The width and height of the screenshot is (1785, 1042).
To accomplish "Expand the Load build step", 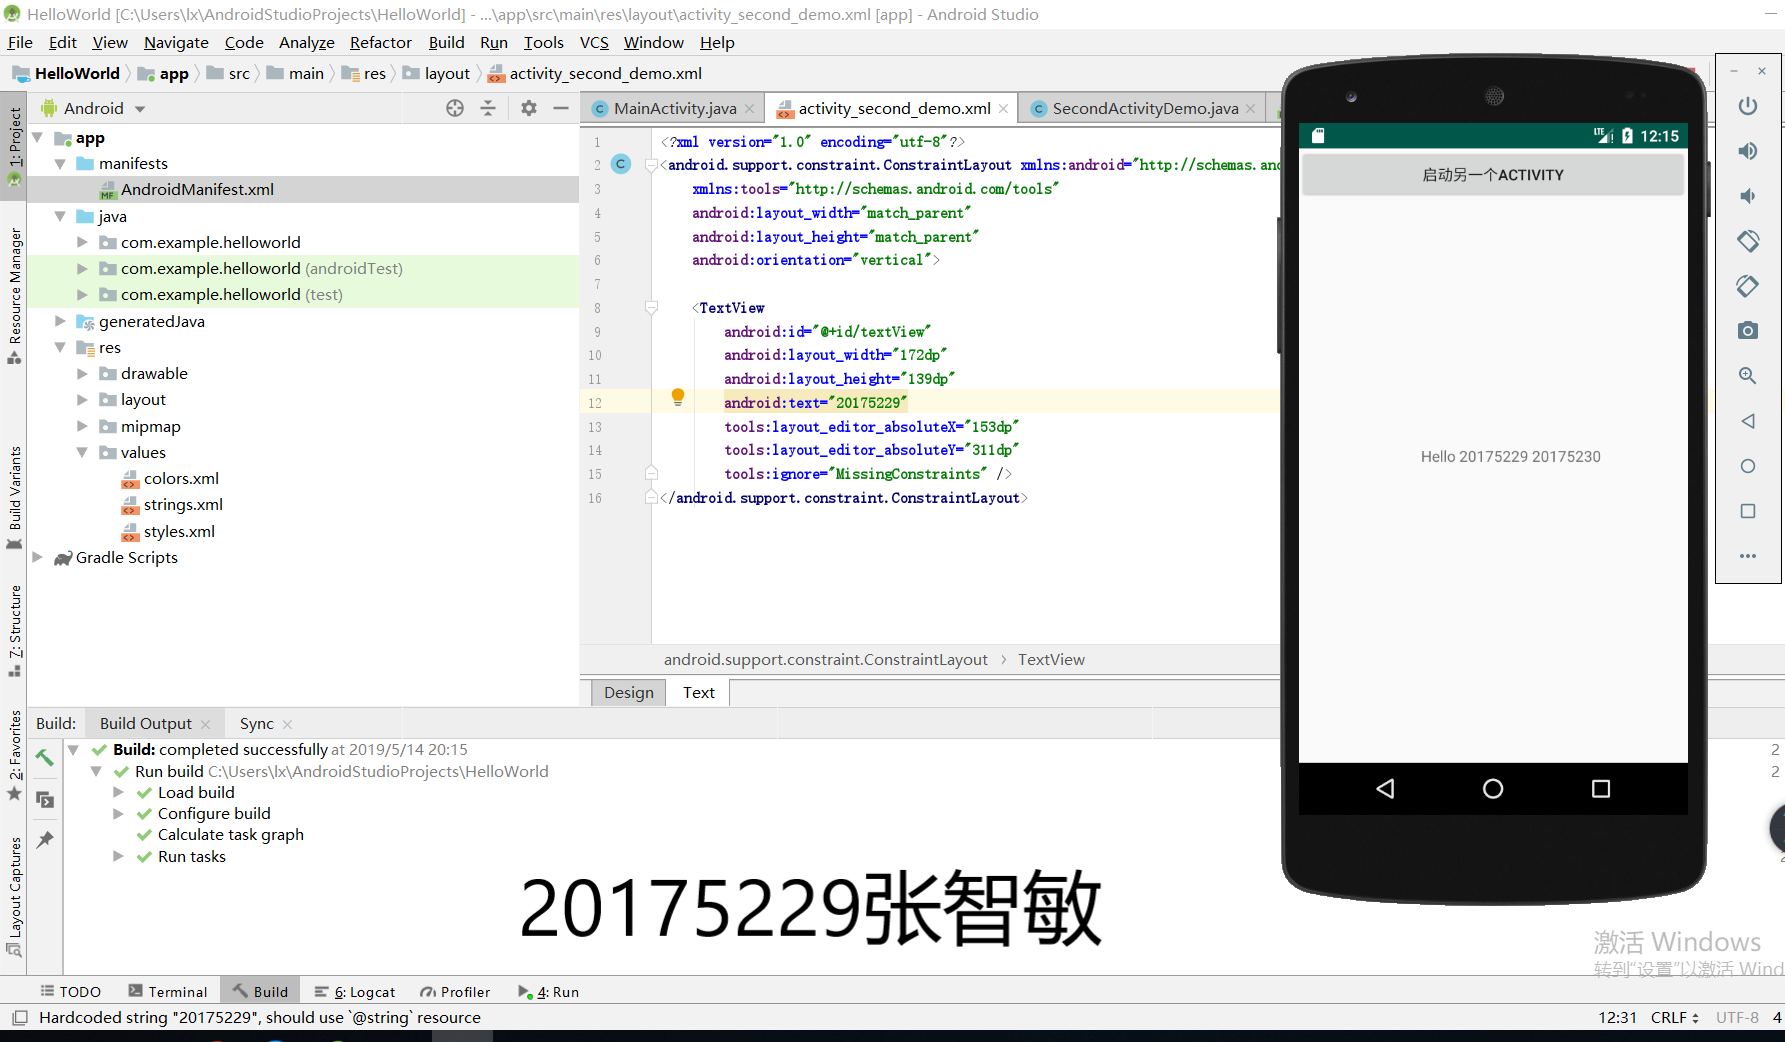I will [119, 792].
